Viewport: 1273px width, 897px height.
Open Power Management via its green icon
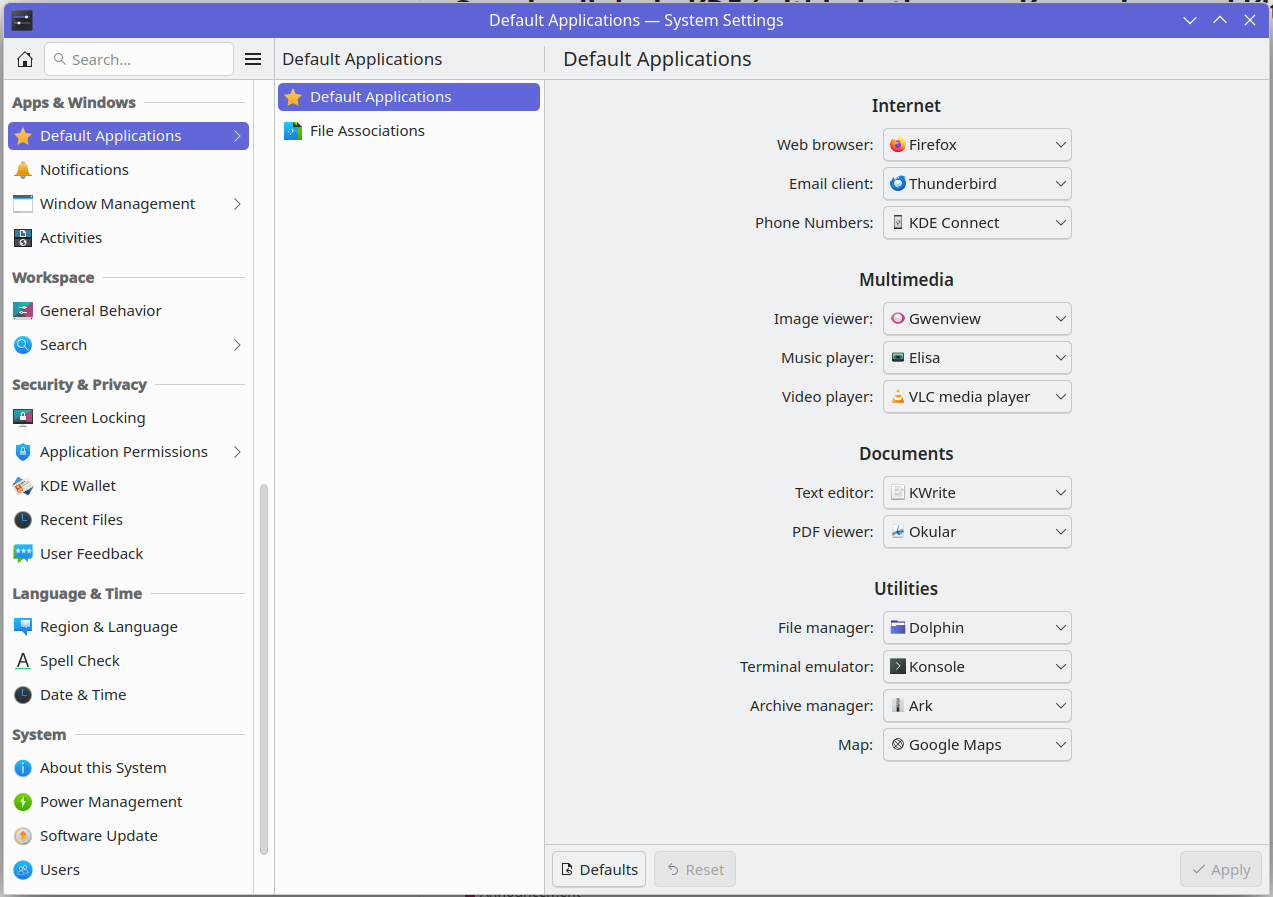(23, 802)
